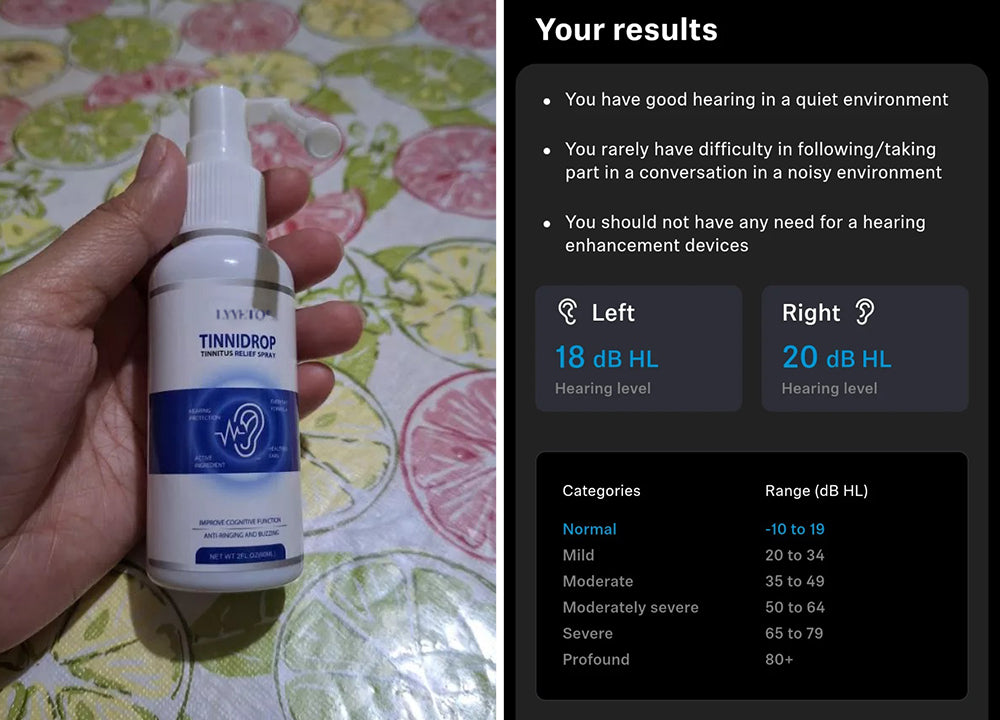This screenshot has width=1000, height=720.
Task: Click the 18 dB HL value
Action: tap(607, 357)
